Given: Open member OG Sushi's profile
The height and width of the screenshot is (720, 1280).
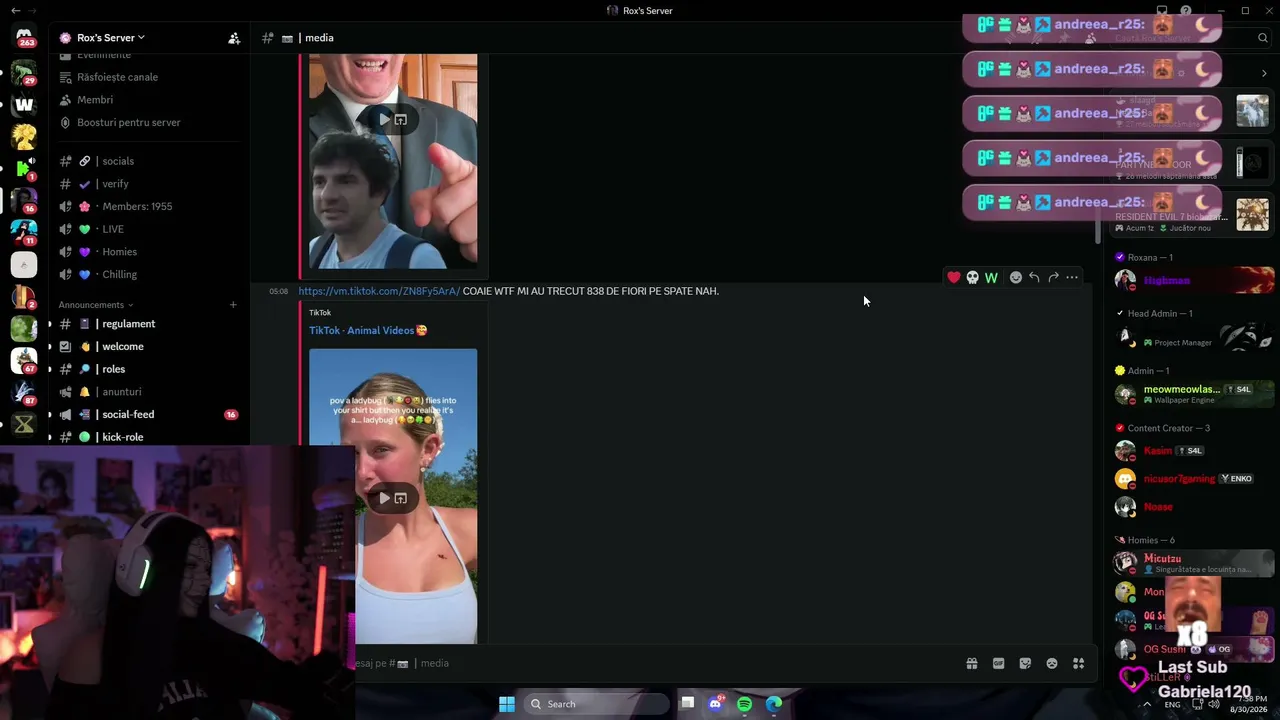Looking at the screenshot, I should click(1194, 649).
